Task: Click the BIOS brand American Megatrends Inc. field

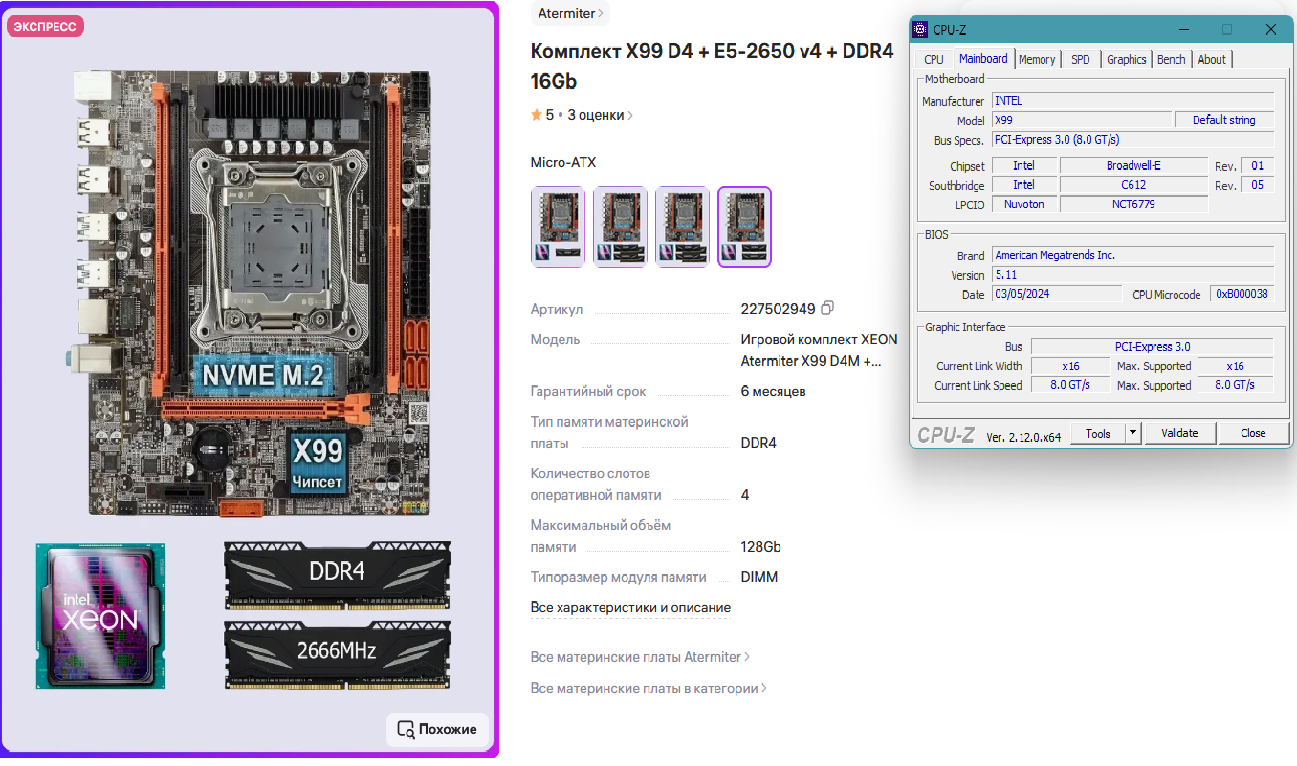Action: click(x=1132, y=255)
